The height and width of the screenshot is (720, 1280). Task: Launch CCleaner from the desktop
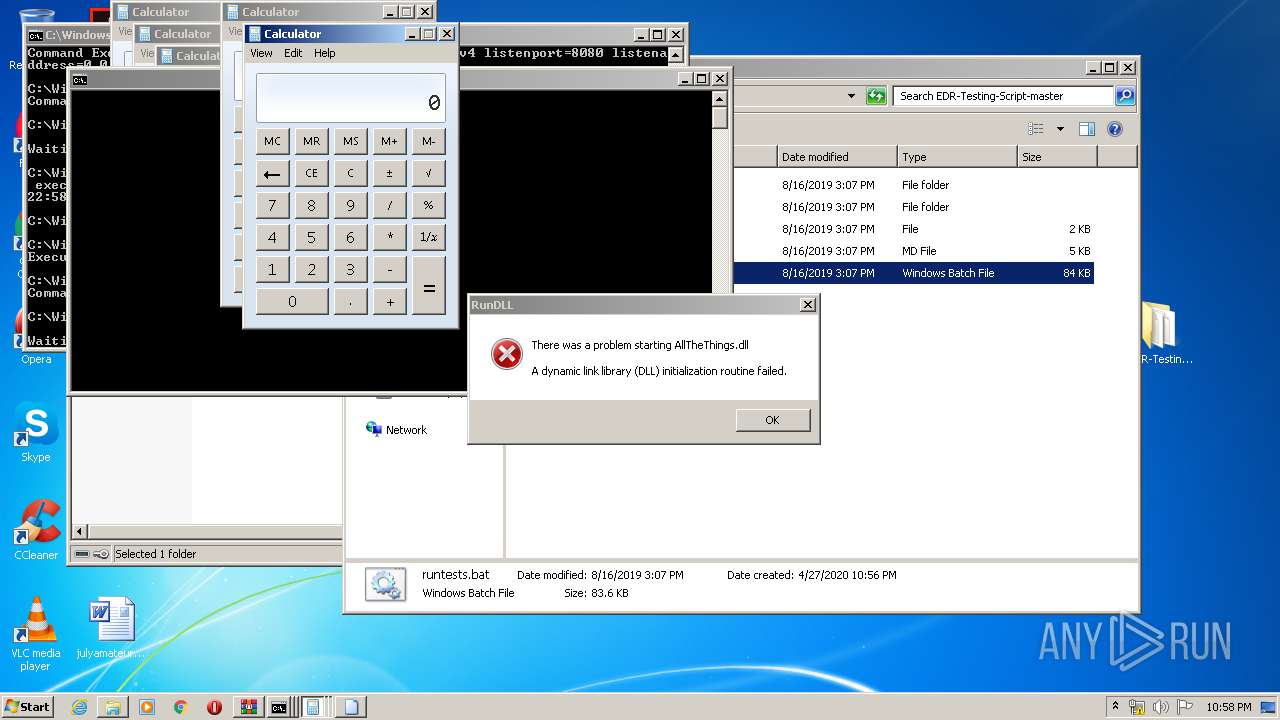click(x=36, y=530)
